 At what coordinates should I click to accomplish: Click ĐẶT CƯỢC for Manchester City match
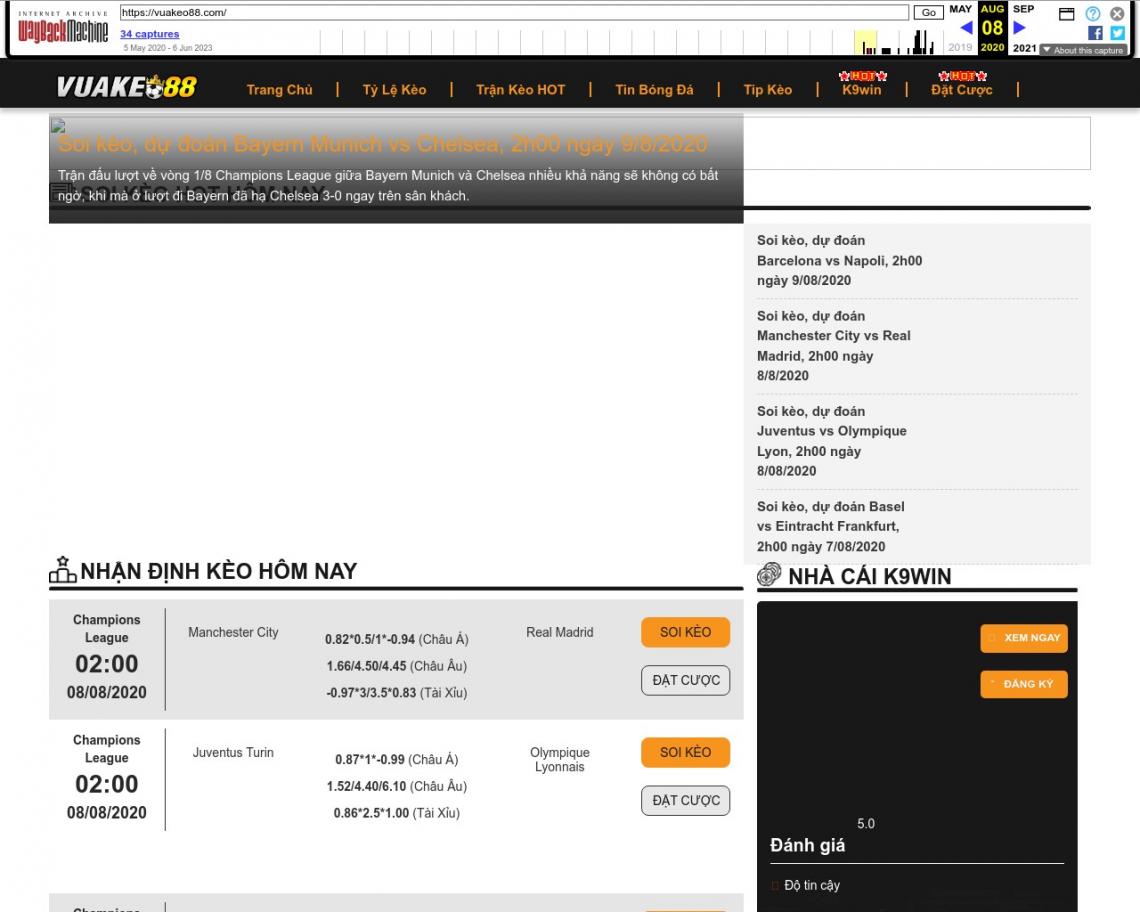pos(686,680)
